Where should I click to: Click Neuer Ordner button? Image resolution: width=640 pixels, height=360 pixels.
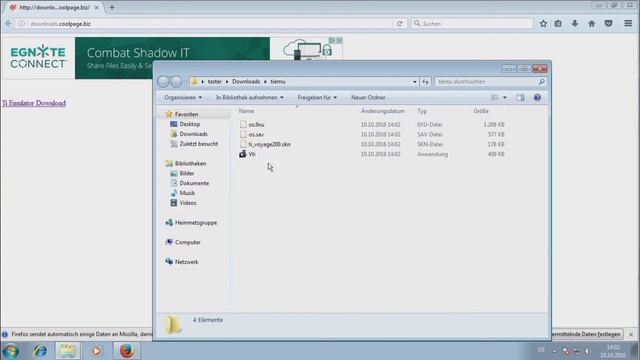point(368,98)
